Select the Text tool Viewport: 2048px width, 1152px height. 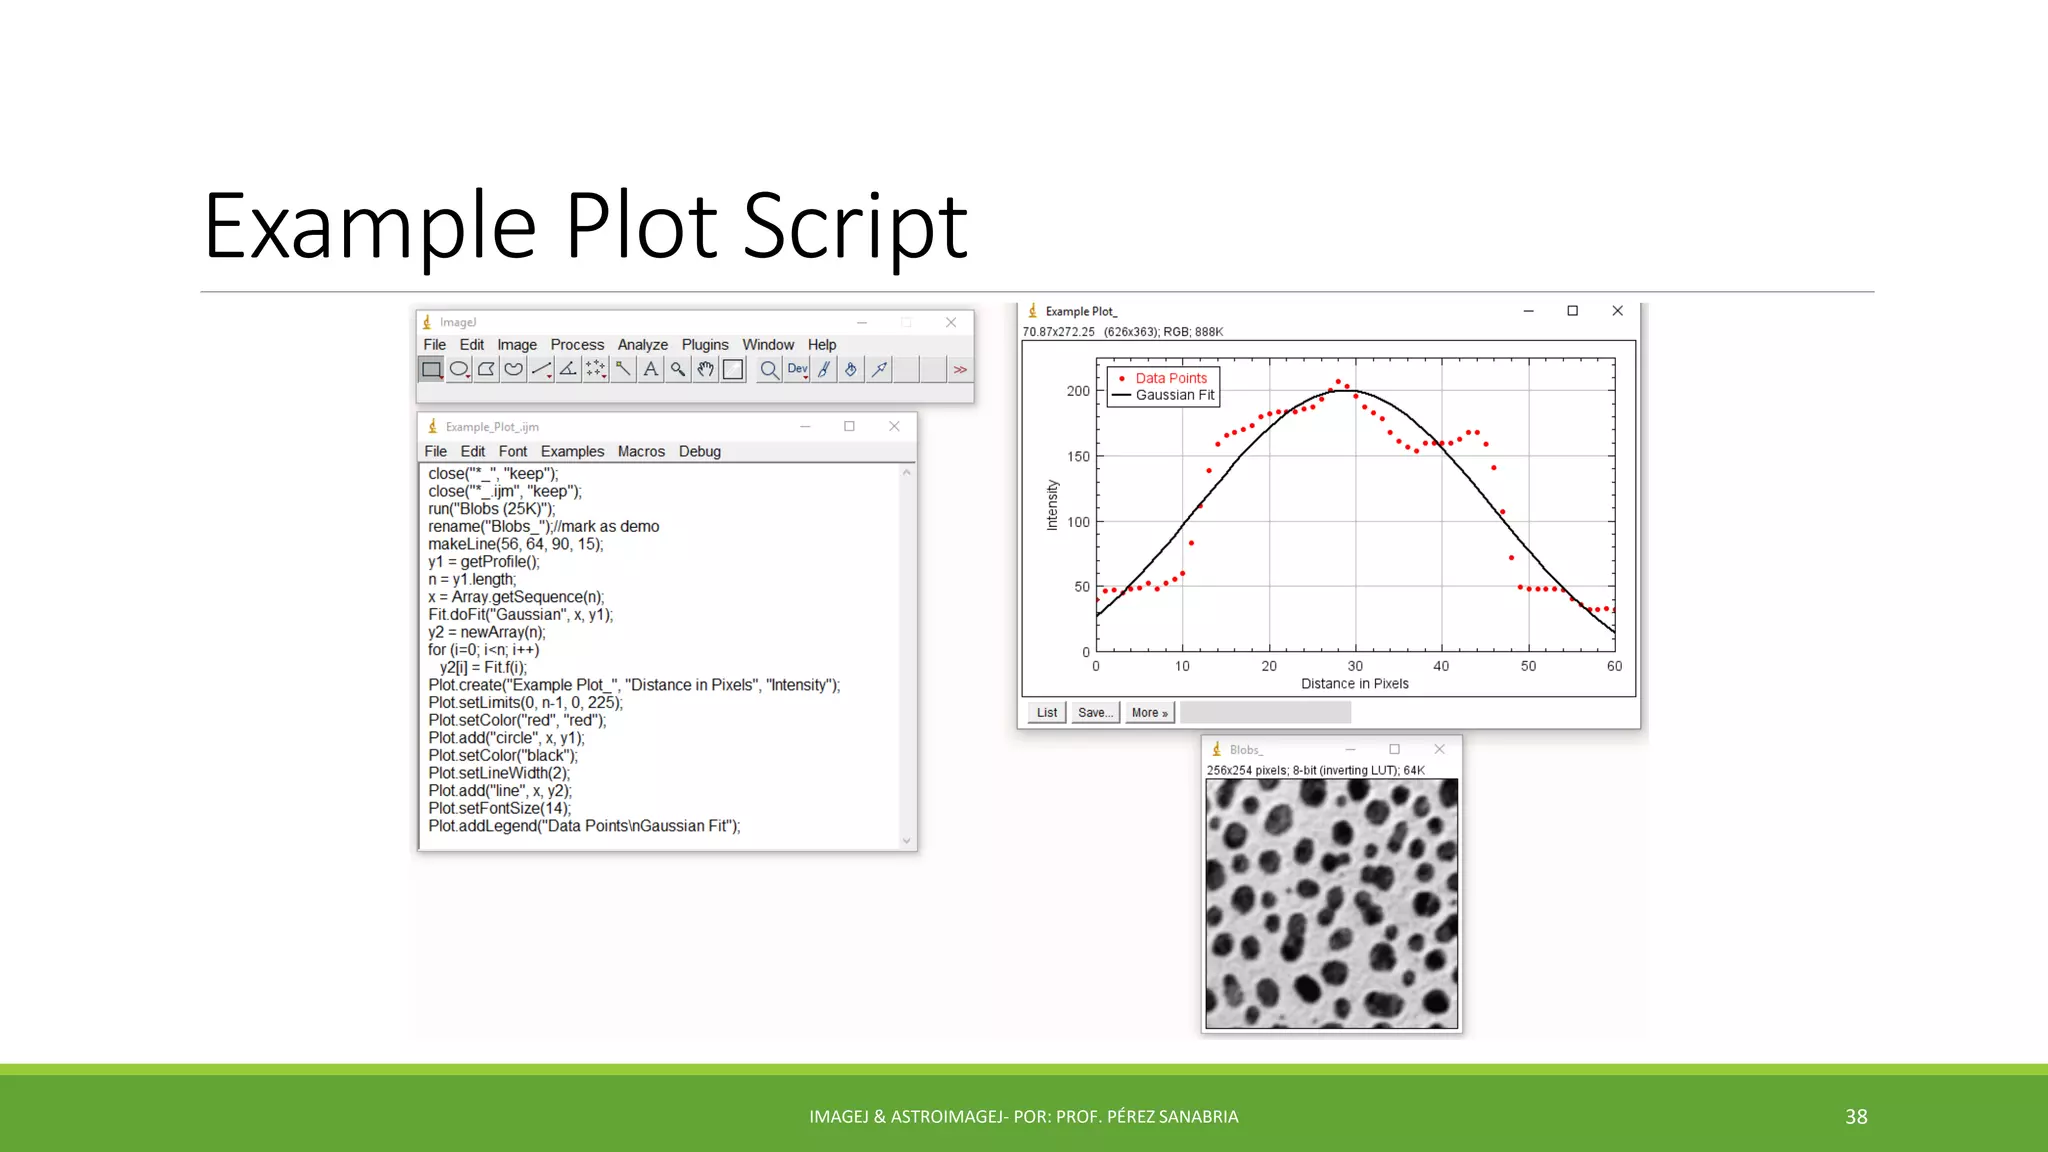(651, 370)
